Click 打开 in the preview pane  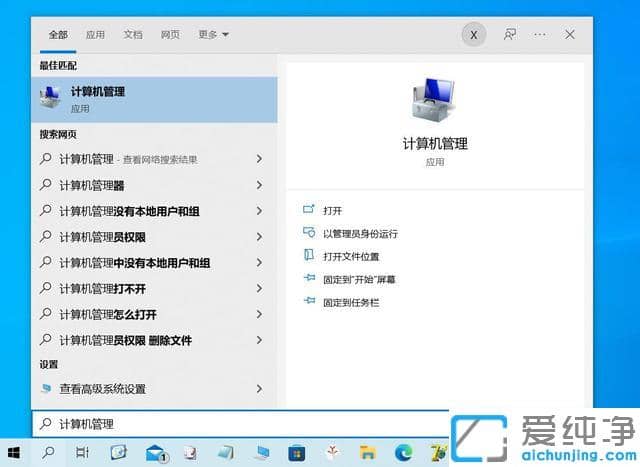coord(332,211)
